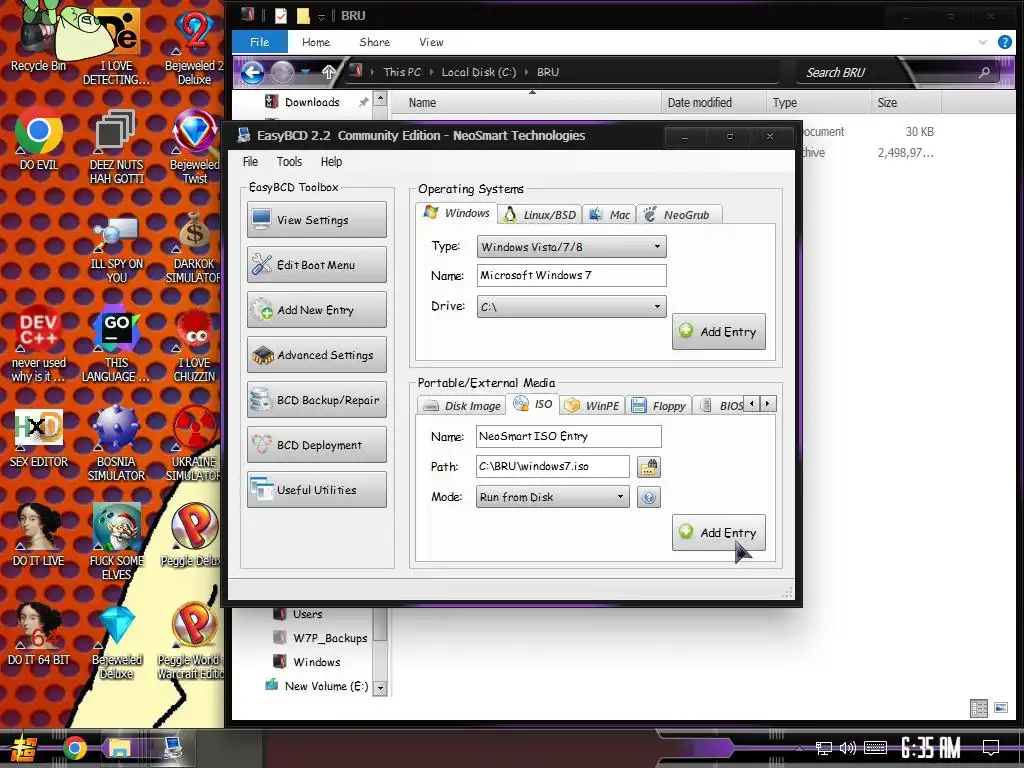Open EasyBCD Tools menu
This screenshot has height=768, width=1024.
289,161
